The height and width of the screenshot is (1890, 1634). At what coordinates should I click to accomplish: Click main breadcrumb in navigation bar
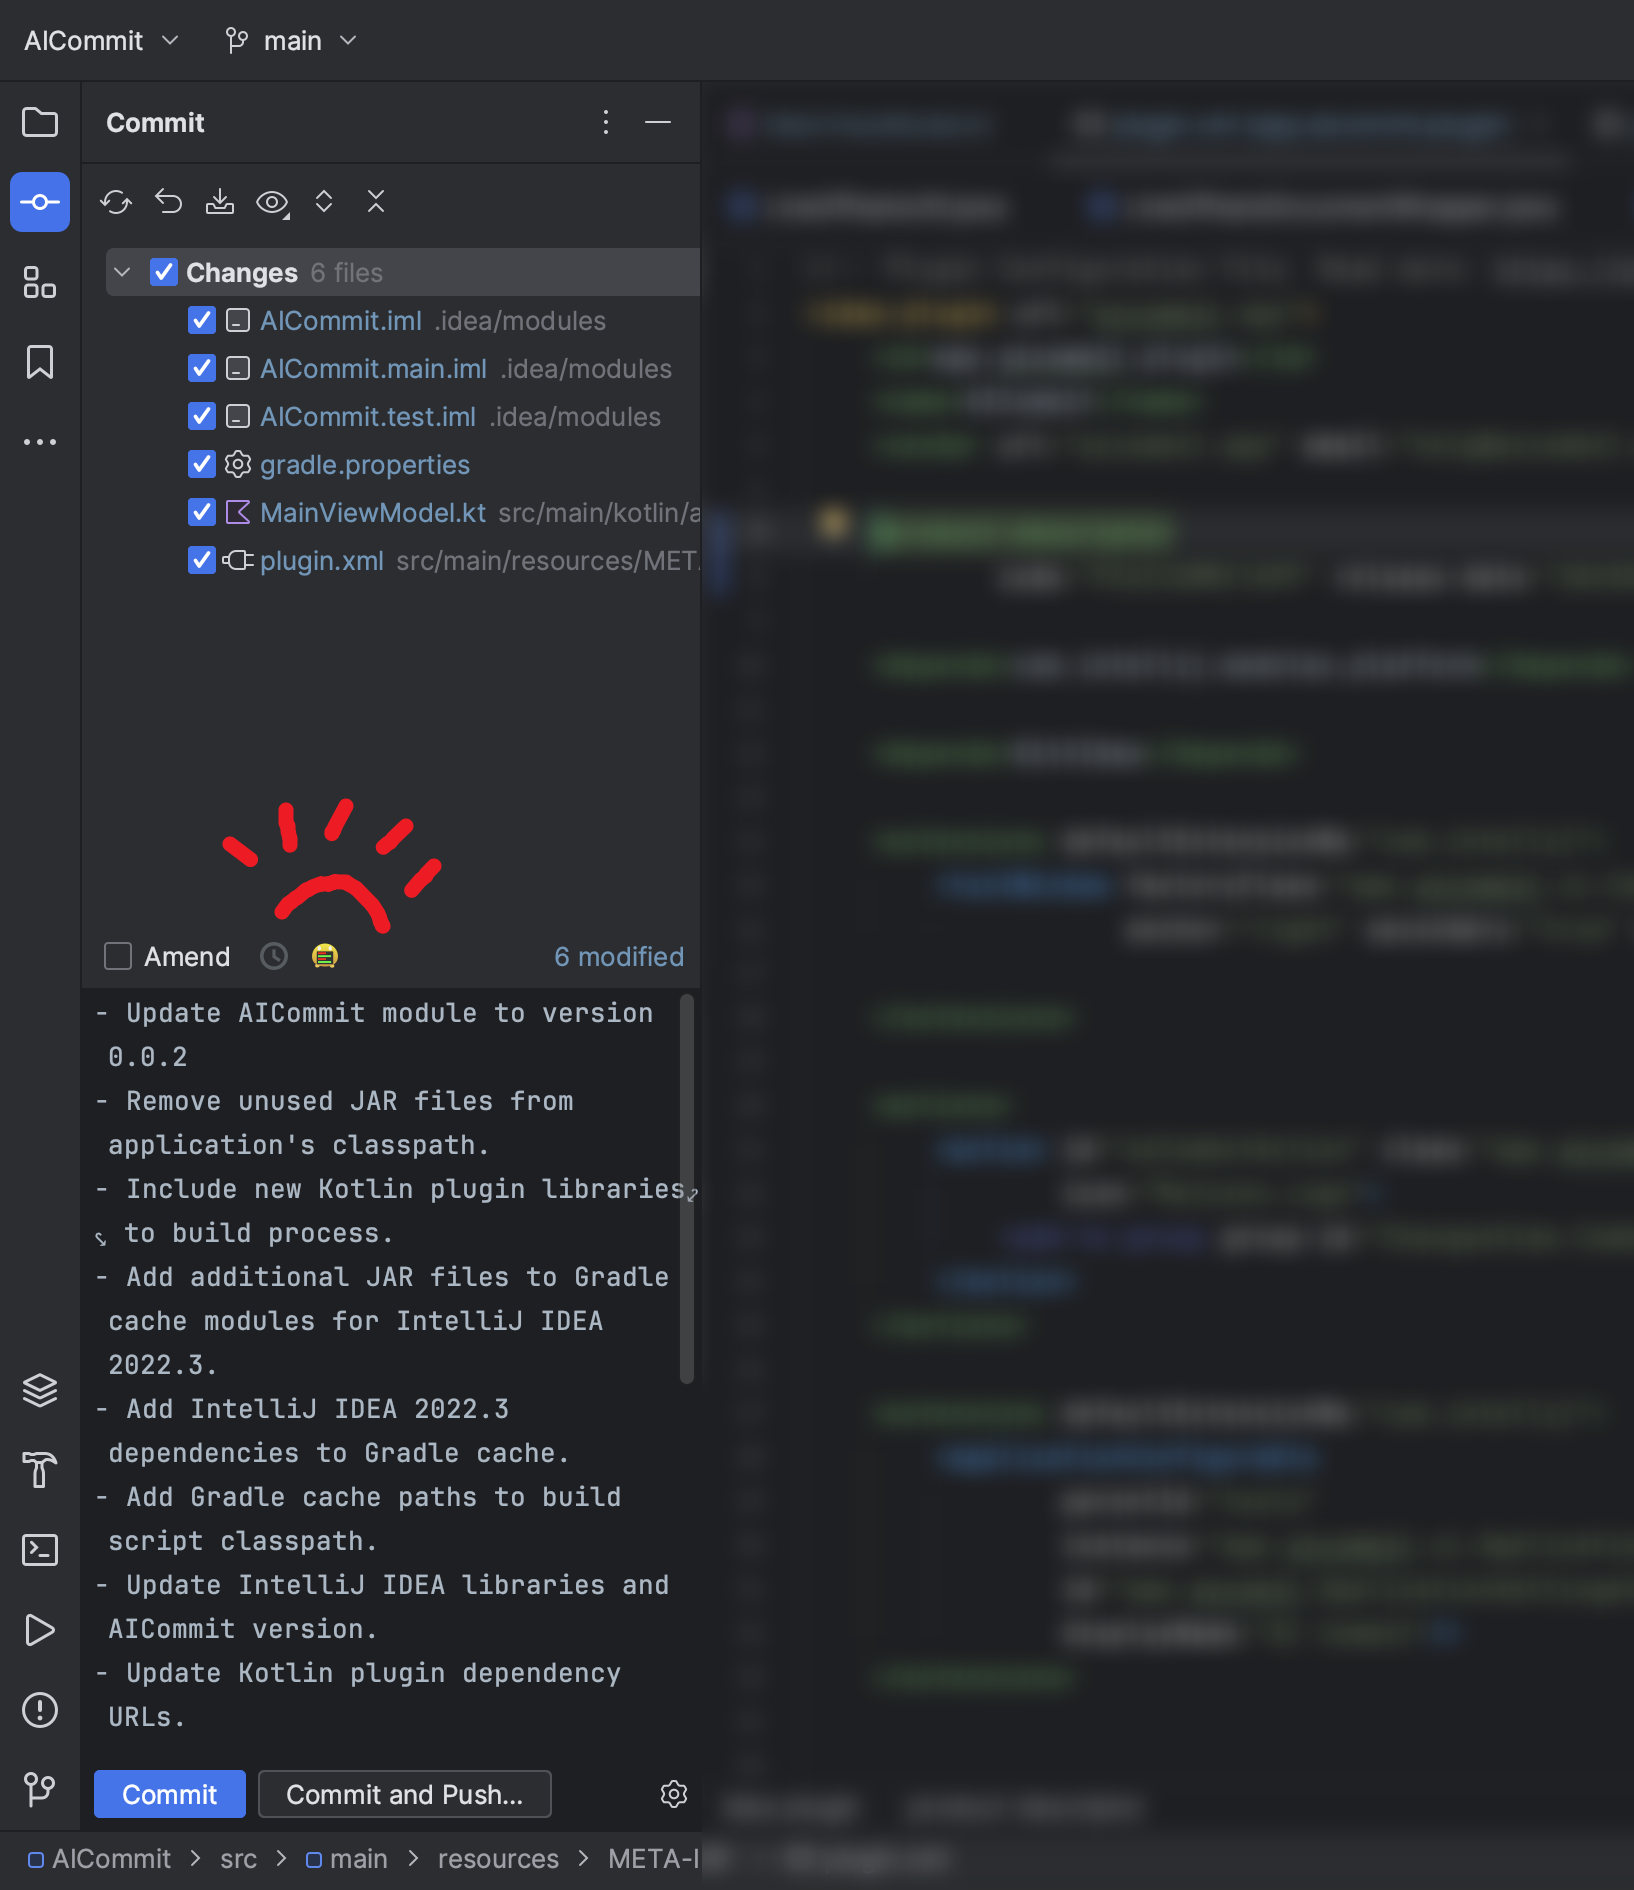pos(347,1859)
